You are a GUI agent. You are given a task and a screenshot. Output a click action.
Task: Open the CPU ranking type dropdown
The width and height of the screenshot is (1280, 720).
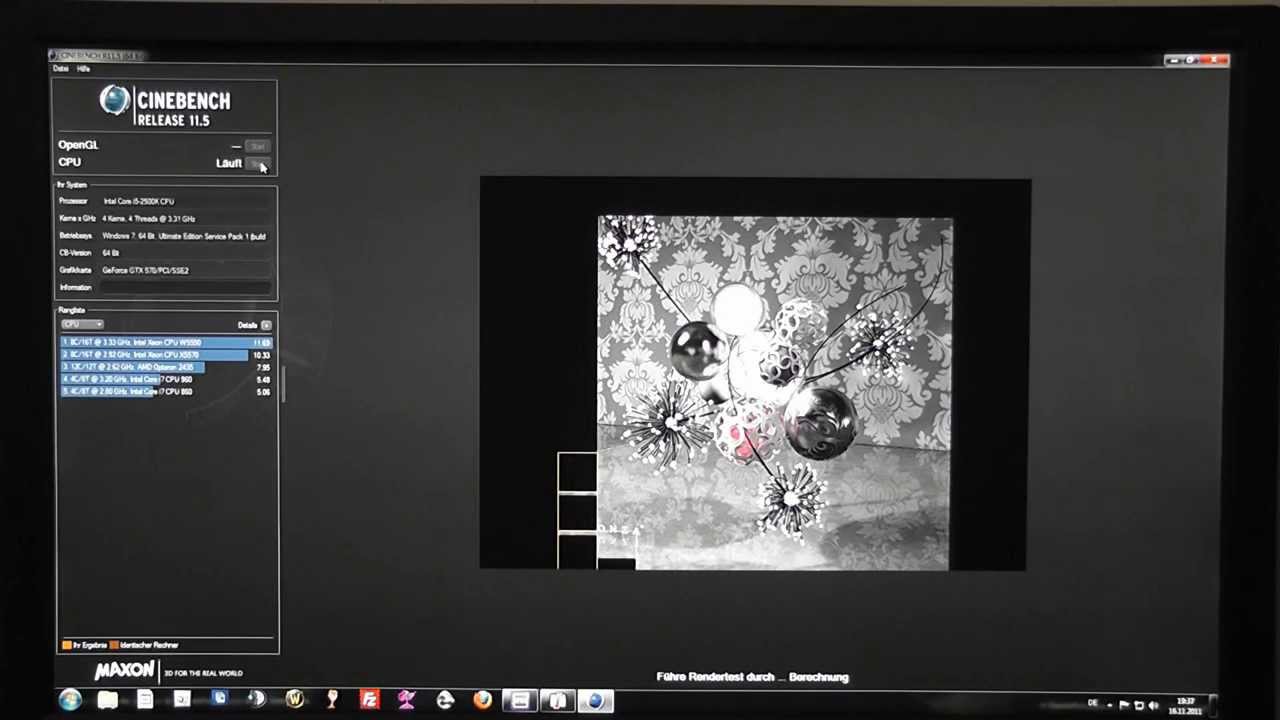coord(81,325)
